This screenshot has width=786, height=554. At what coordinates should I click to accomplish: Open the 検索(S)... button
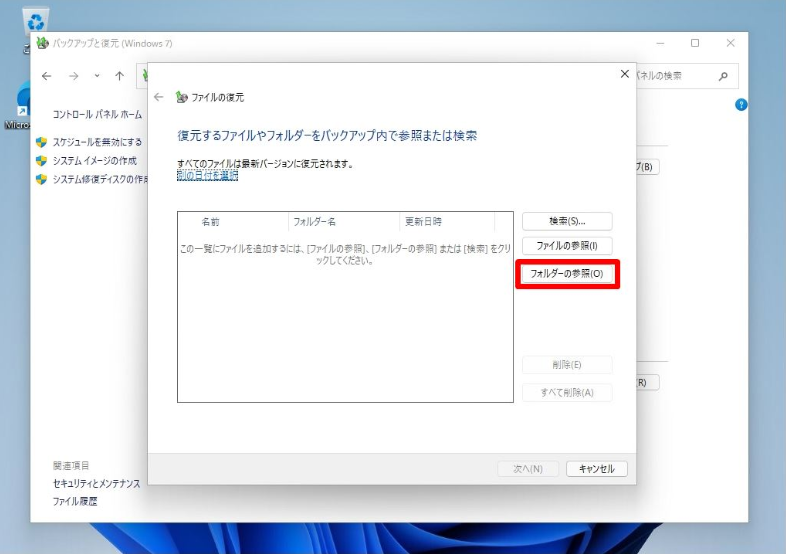(x=567, y=221)
